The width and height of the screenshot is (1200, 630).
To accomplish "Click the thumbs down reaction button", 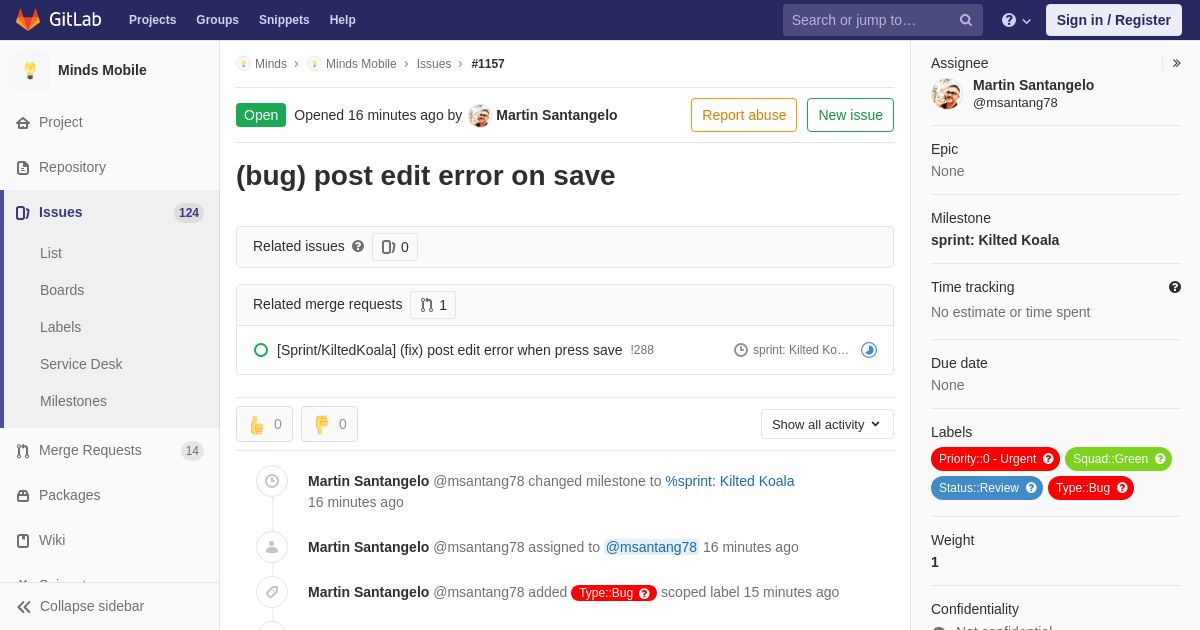I will [x=329, y=424].
